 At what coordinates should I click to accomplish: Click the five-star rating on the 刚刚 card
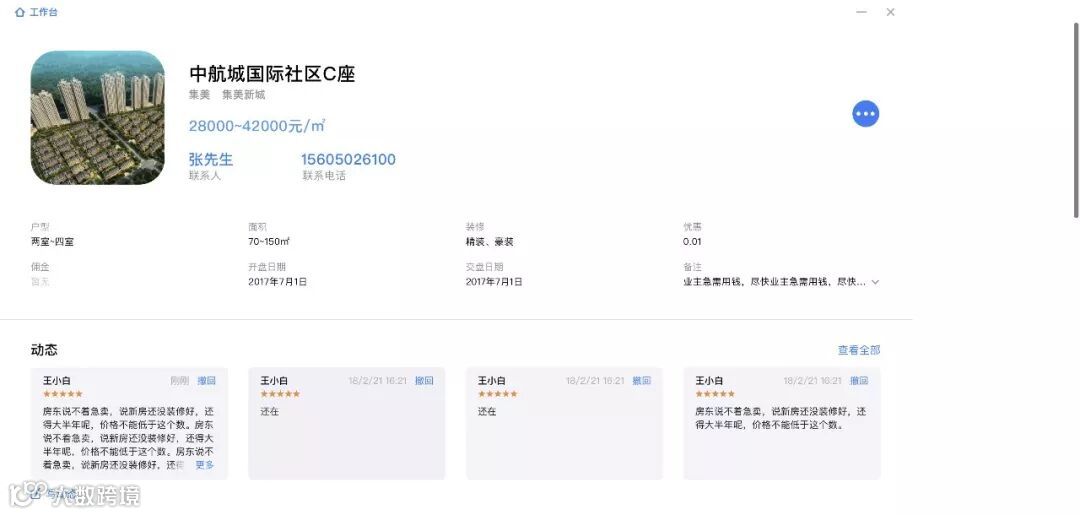63,394
